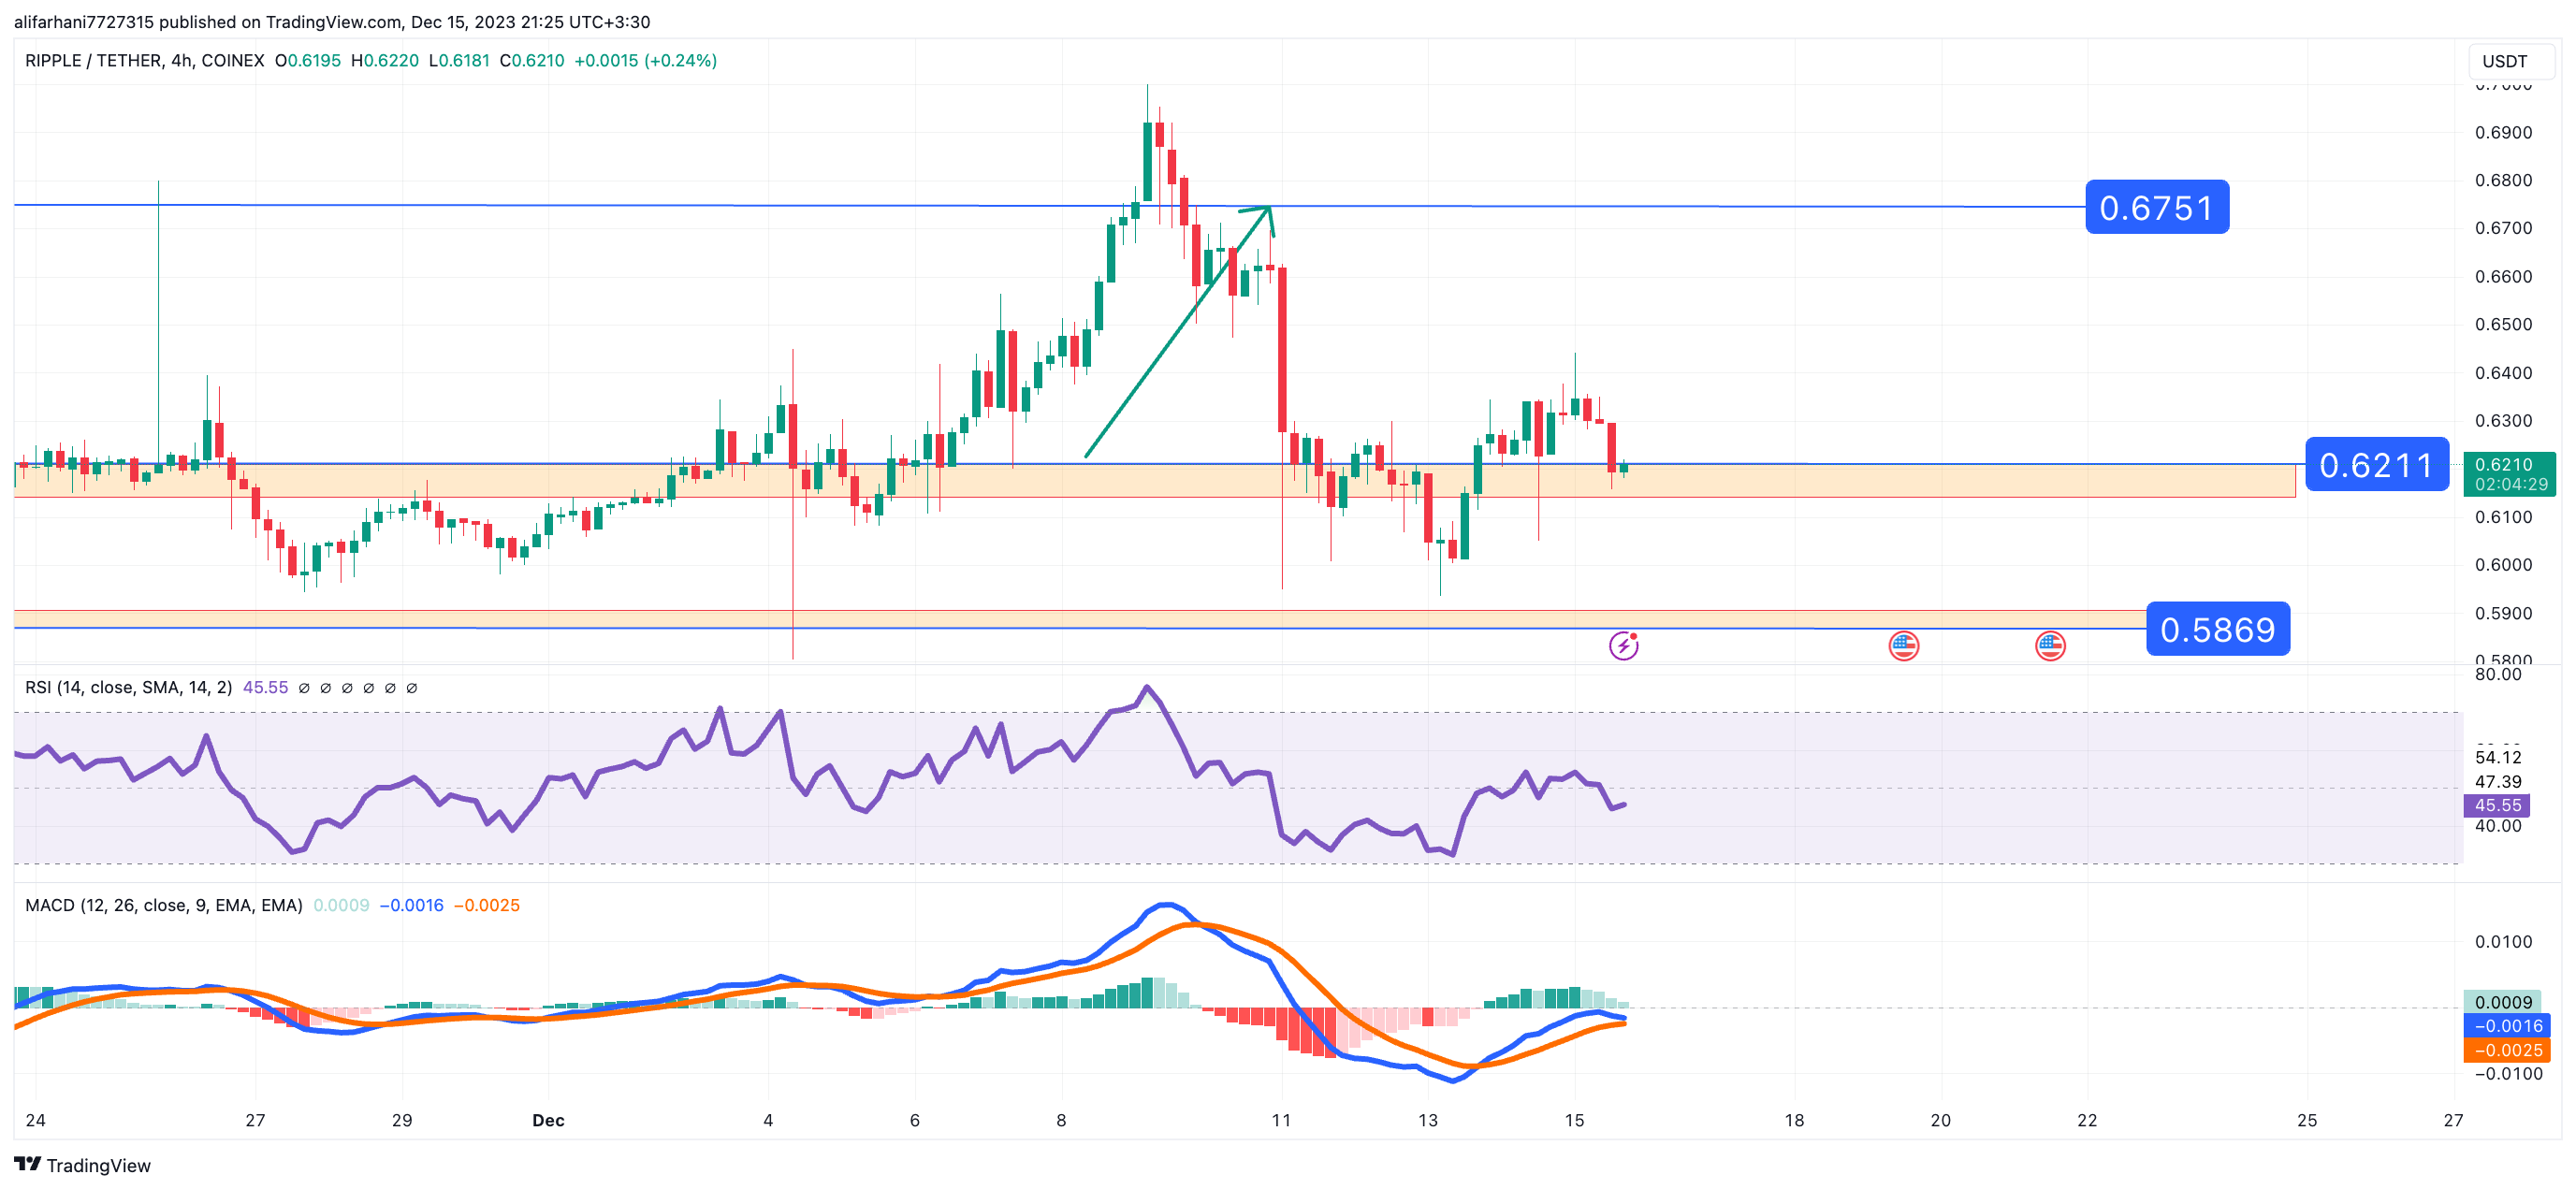Click the 0.6751 blue price label
2576x1189 pixels.
click(x=2156, y=208)
